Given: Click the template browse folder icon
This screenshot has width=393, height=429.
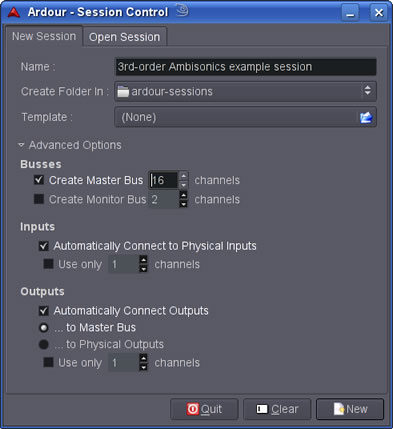Looking at the screenshot, I should pyautogui.click(x=366, y=117).
